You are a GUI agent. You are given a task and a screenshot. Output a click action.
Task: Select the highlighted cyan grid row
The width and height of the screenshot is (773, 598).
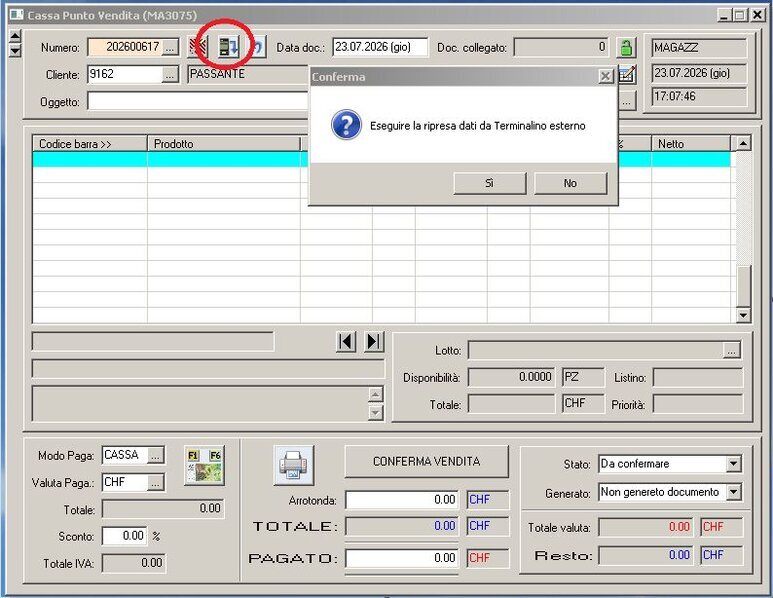coord(382,159)
